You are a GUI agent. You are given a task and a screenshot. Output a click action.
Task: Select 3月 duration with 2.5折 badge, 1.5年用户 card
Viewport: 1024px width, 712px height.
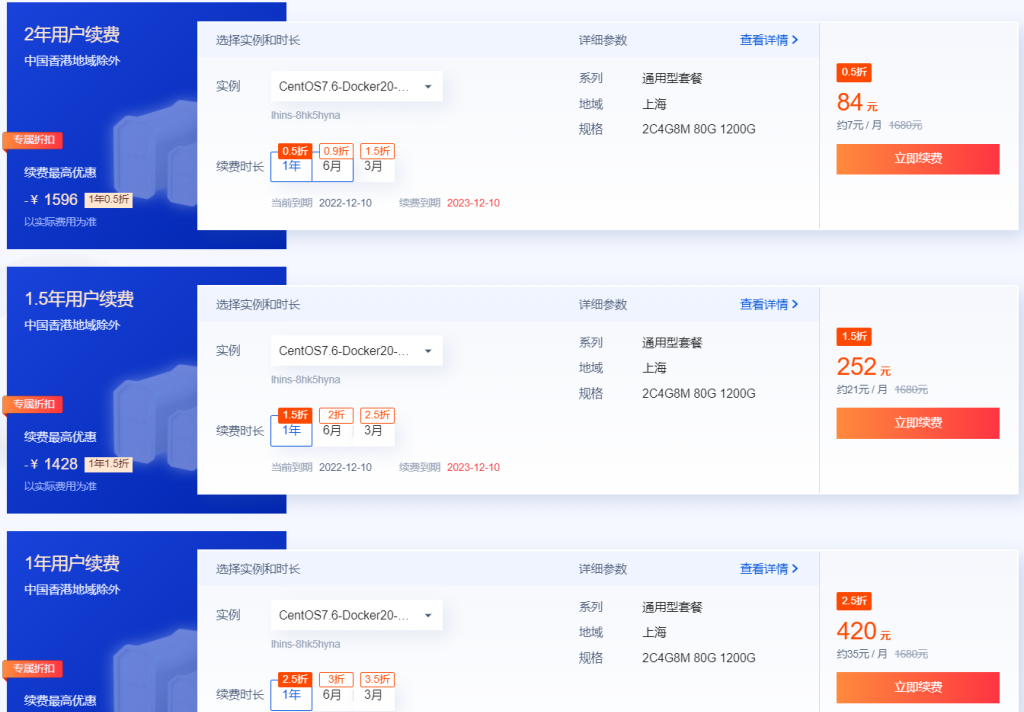(x=374, y=430)
